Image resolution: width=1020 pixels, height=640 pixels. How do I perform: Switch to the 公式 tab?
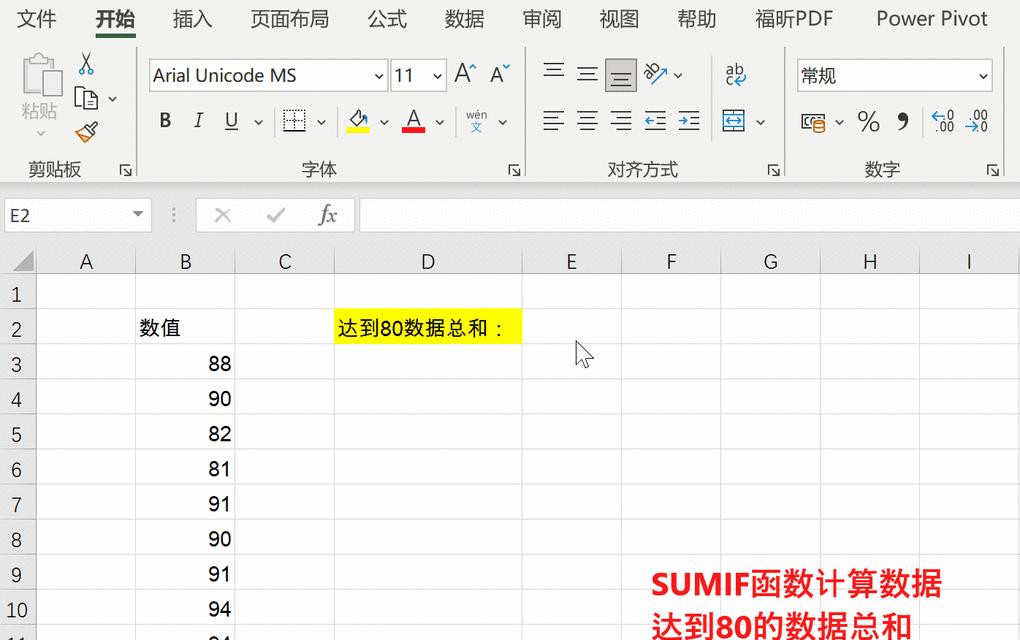387,19
